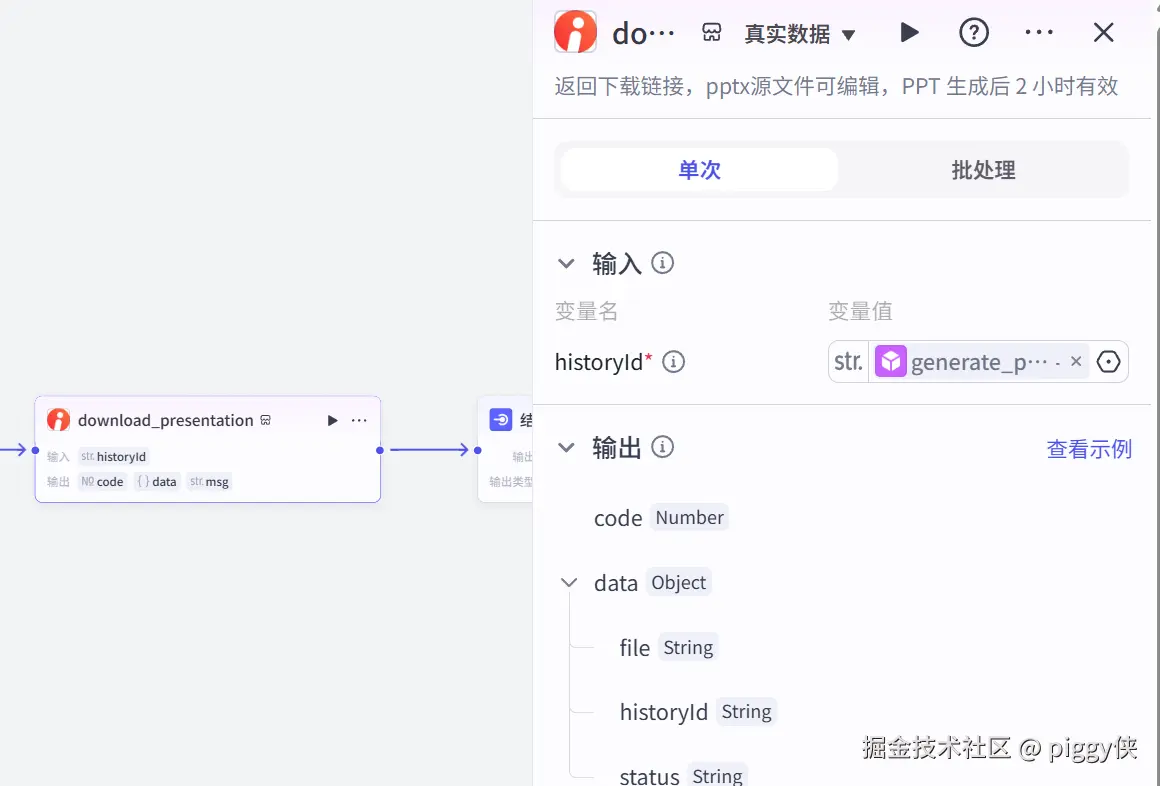The width and height of the screenshot is (1160, 786).
Task: Click the historyId input tag on node
Action: (x=113, y=457)
